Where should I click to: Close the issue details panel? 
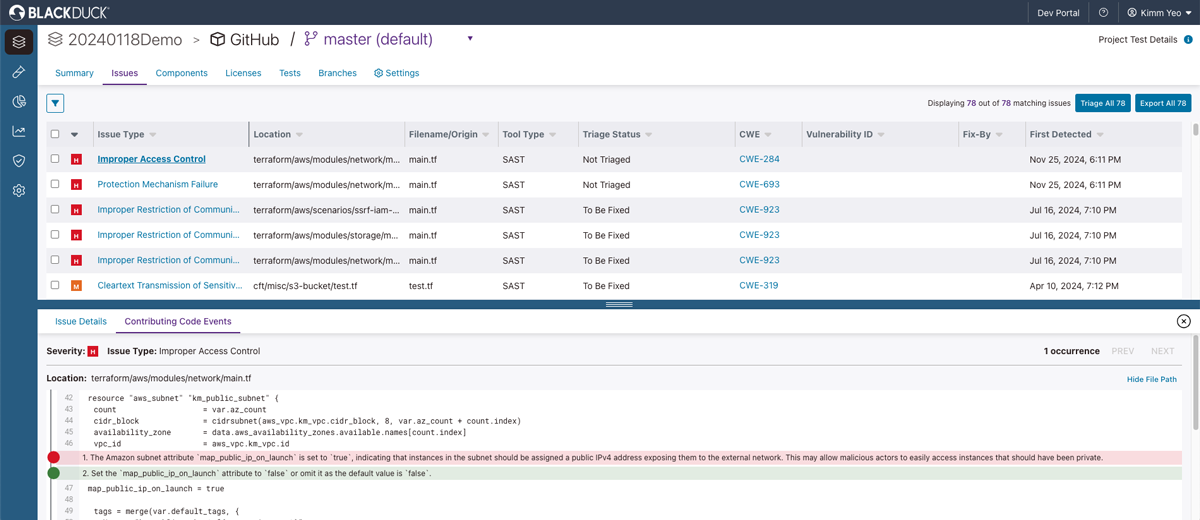[x=1183, y=321]
